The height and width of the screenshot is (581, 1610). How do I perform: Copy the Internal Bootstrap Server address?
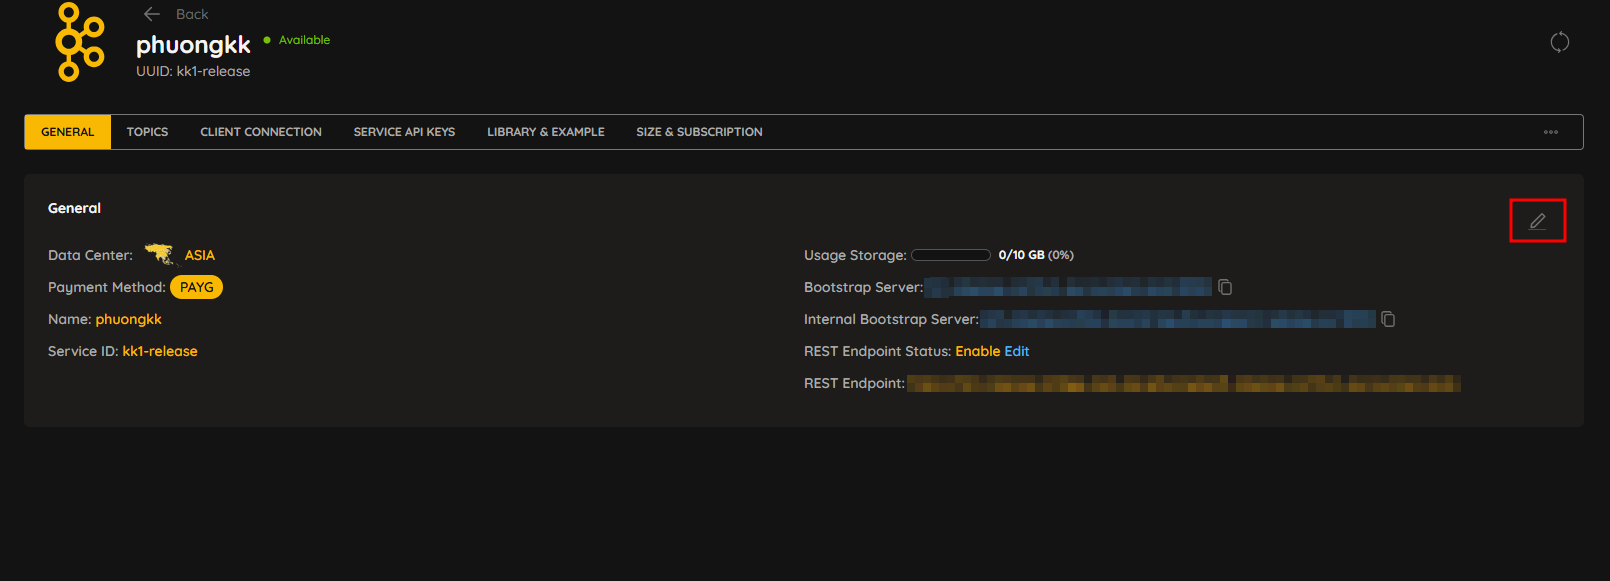(1388, 319)
